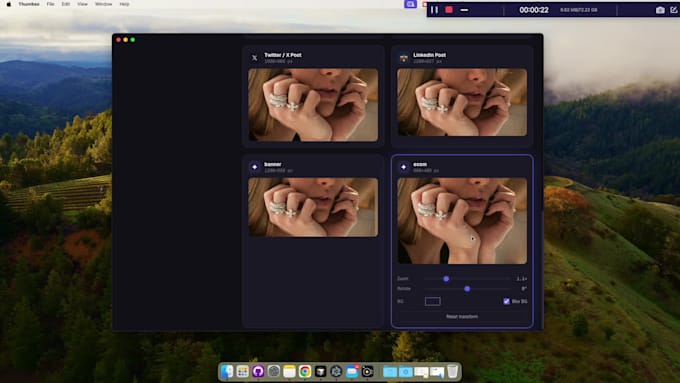This screenshot has height=383, width=680.
Task: Open the dark round gear-like app in the Dock
Action: tap(336, 371)
